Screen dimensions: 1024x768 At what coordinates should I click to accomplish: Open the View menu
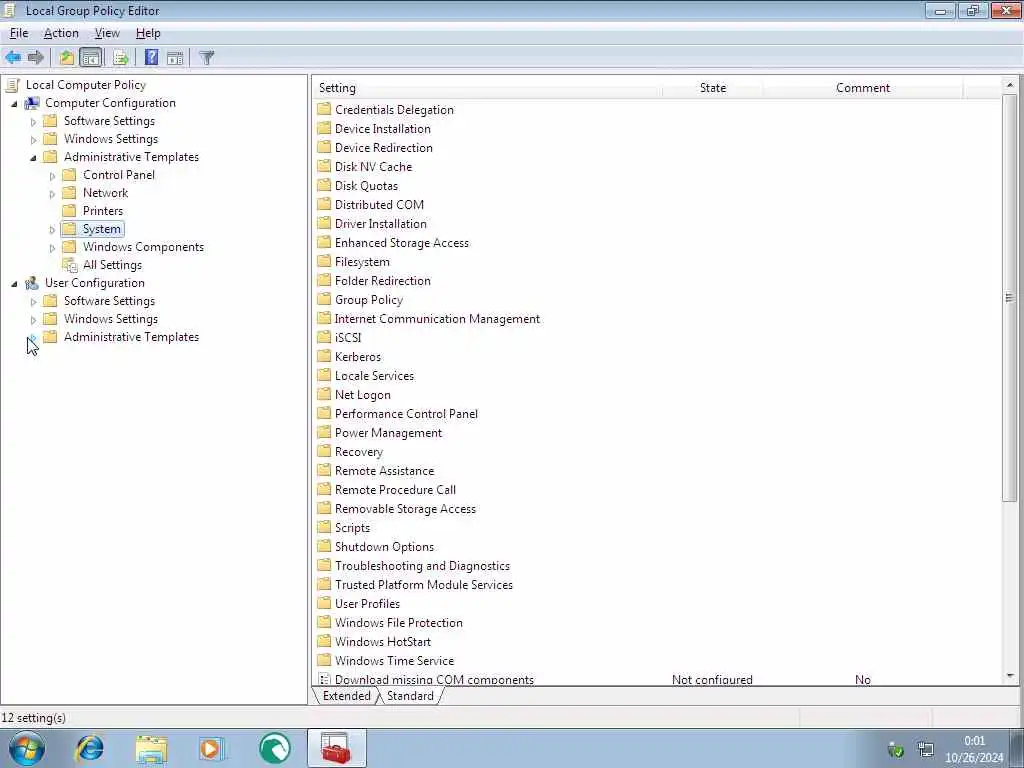(x=107, y=33)
